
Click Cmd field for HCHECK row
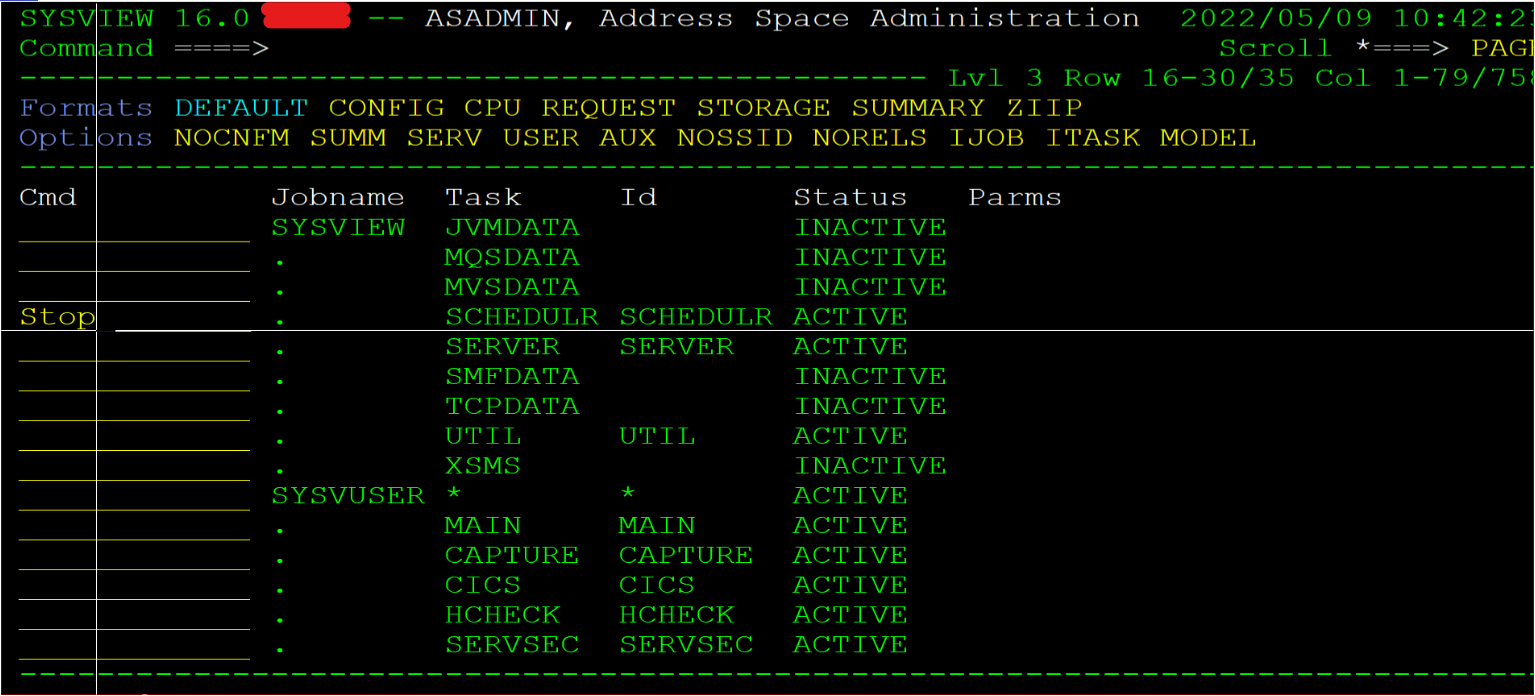pos(134,615)
